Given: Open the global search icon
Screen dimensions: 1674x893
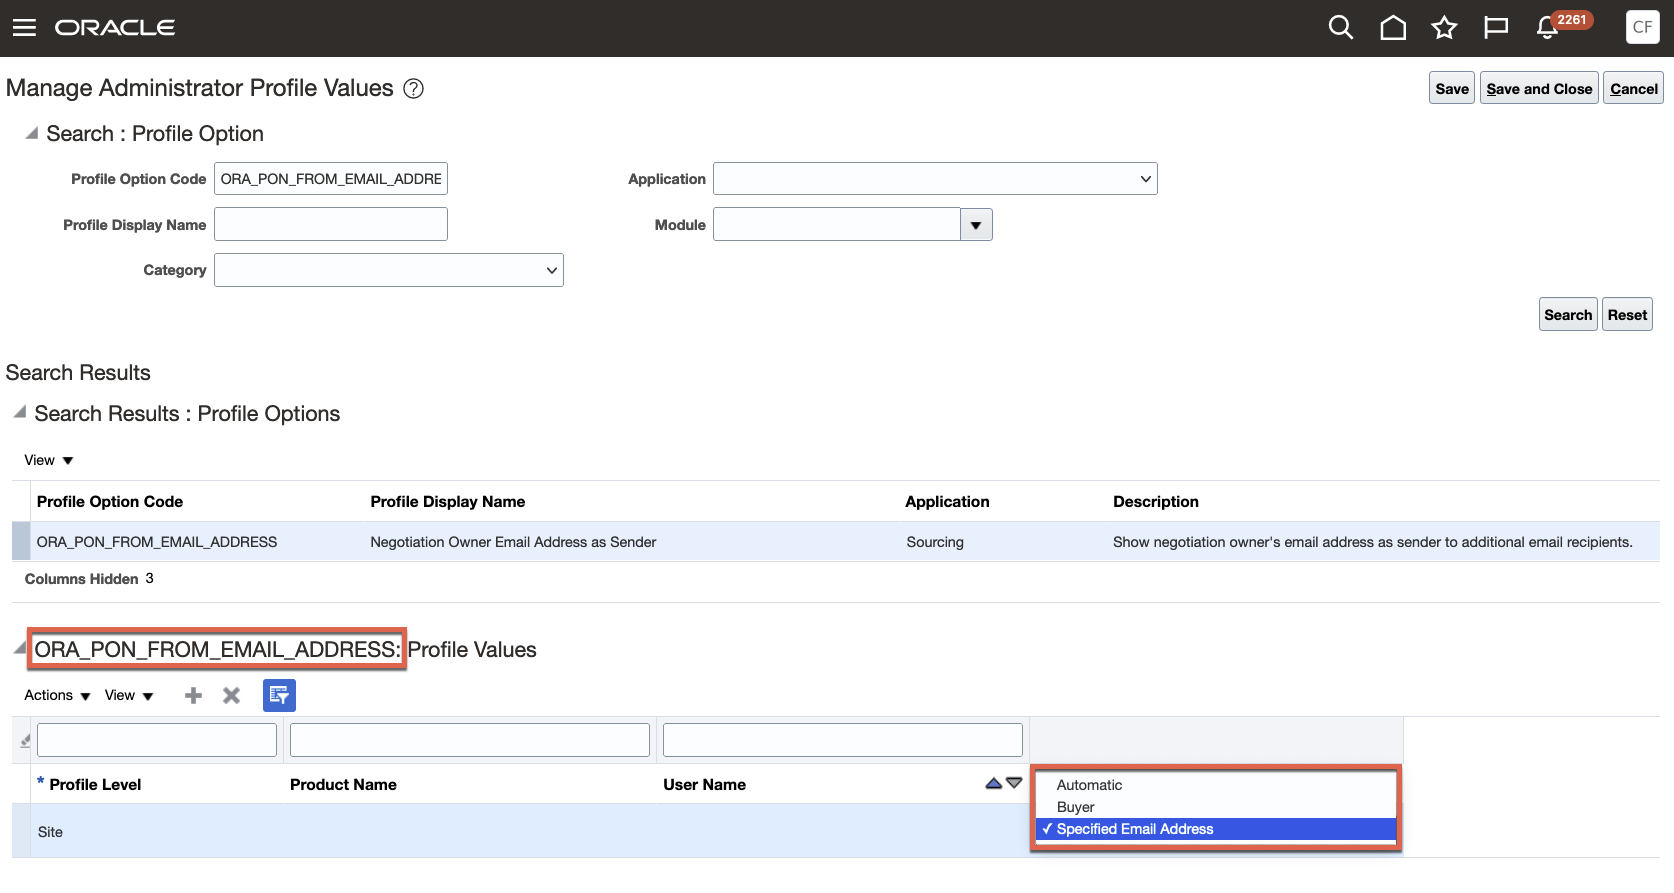Looking at the screenshot, I should (x=1341, y=28).
